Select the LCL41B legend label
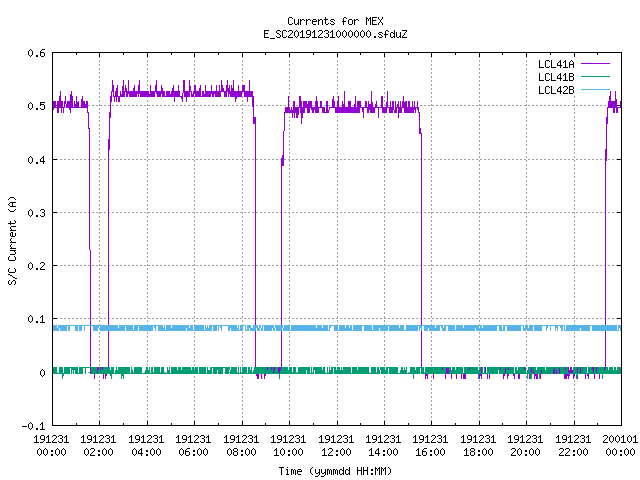 (x=556, y=77)
